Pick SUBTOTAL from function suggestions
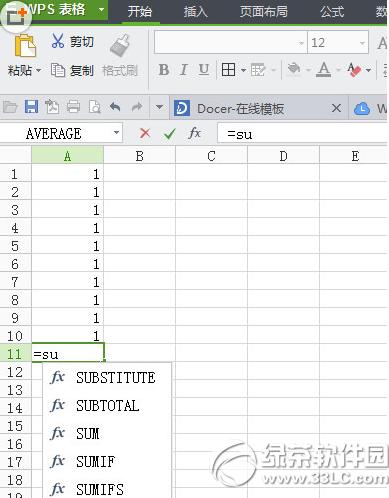The width and height of the screenshot is (389, 498). (x=108, y=406)
